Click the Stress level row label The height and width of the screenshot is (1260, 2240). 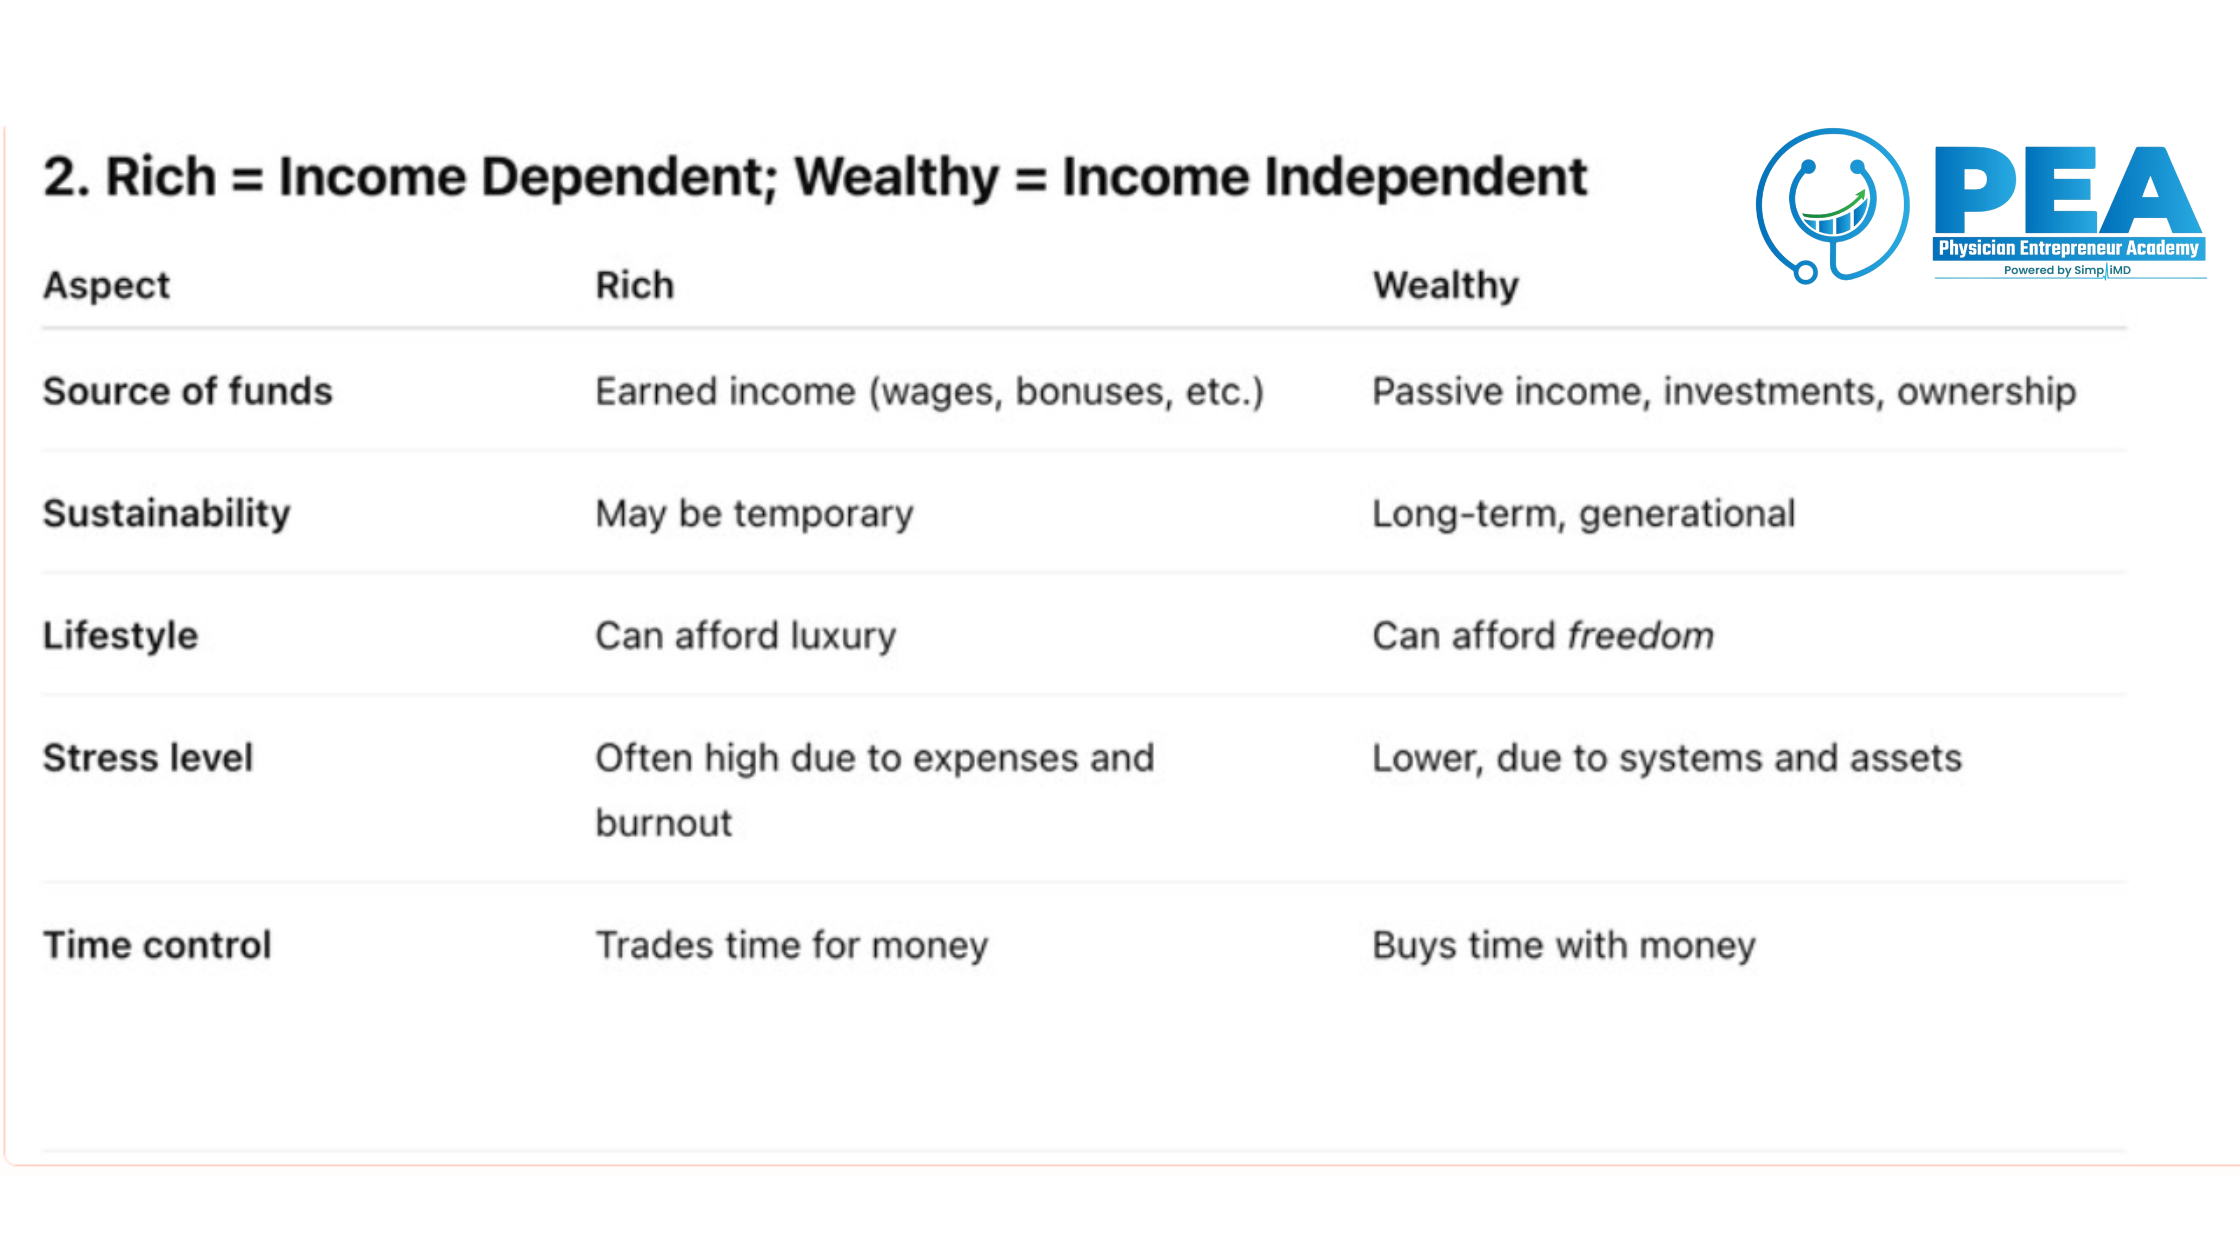(x=147, y=758)
